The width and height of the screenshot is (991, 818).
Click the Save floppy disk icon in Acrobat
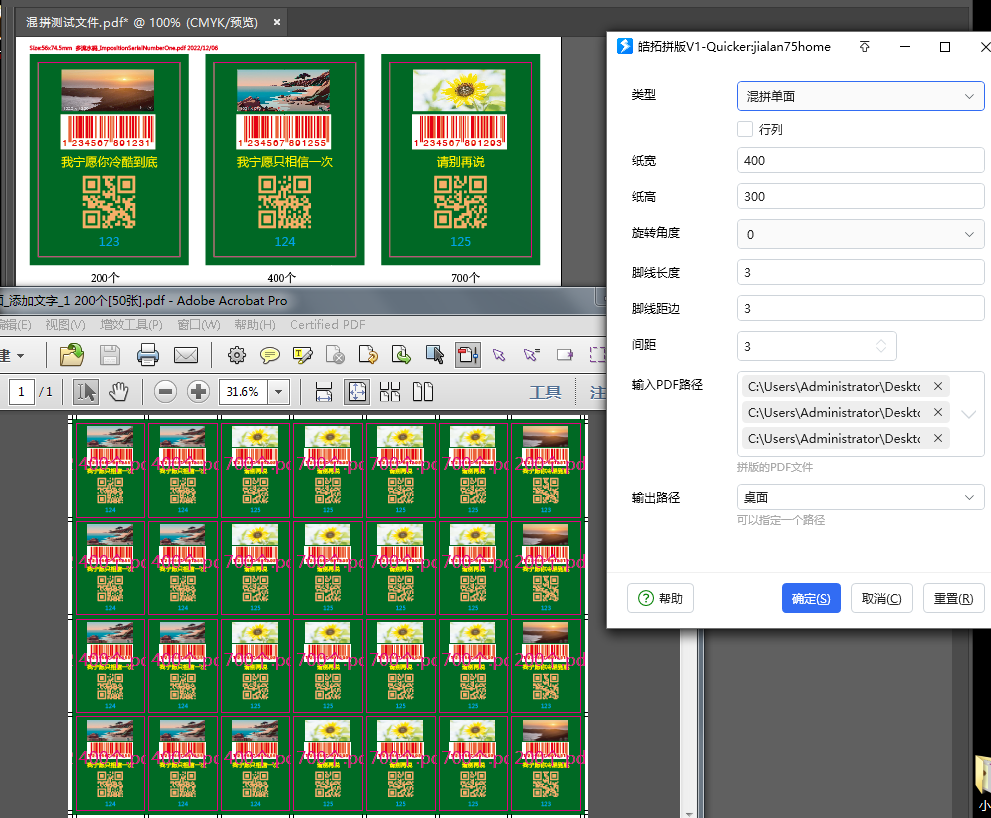(110, 355)
